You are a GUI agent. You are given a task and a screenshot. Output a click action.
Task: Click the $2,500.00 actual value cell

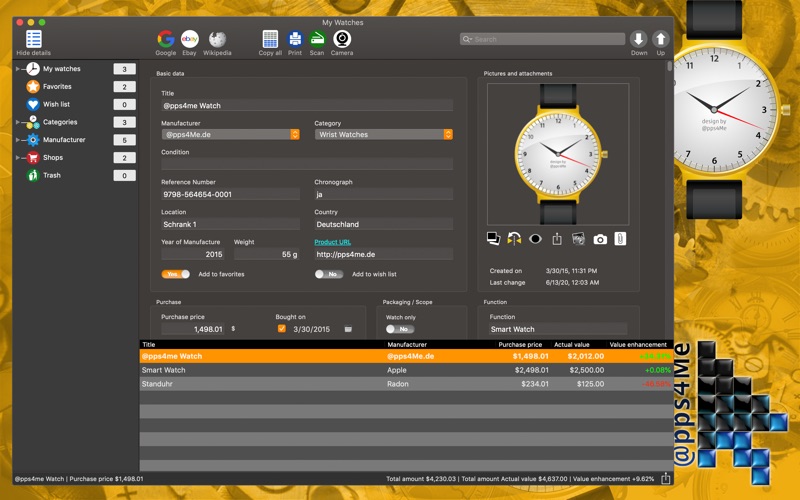587,370
